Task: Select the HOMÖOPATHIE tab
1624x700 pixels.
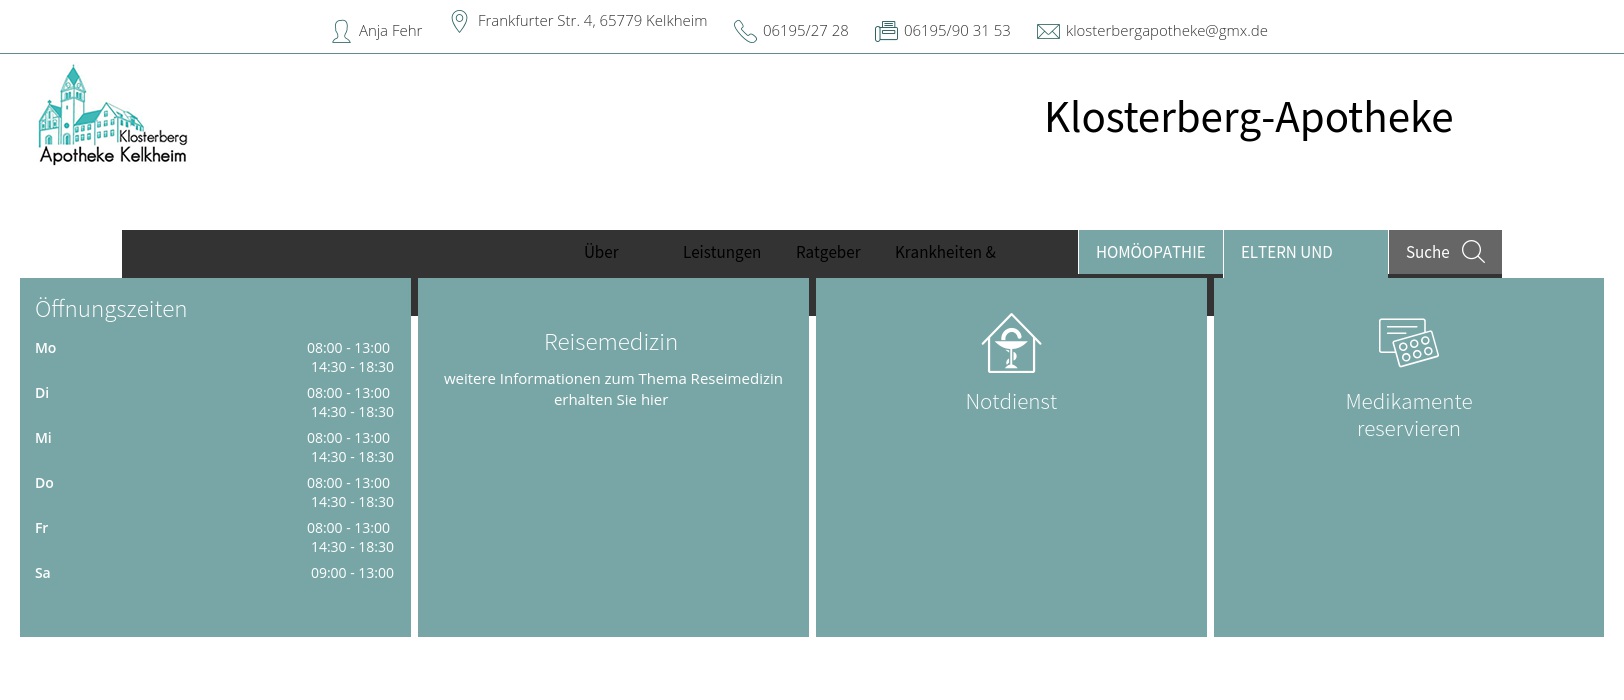Action: (1150, 252)
